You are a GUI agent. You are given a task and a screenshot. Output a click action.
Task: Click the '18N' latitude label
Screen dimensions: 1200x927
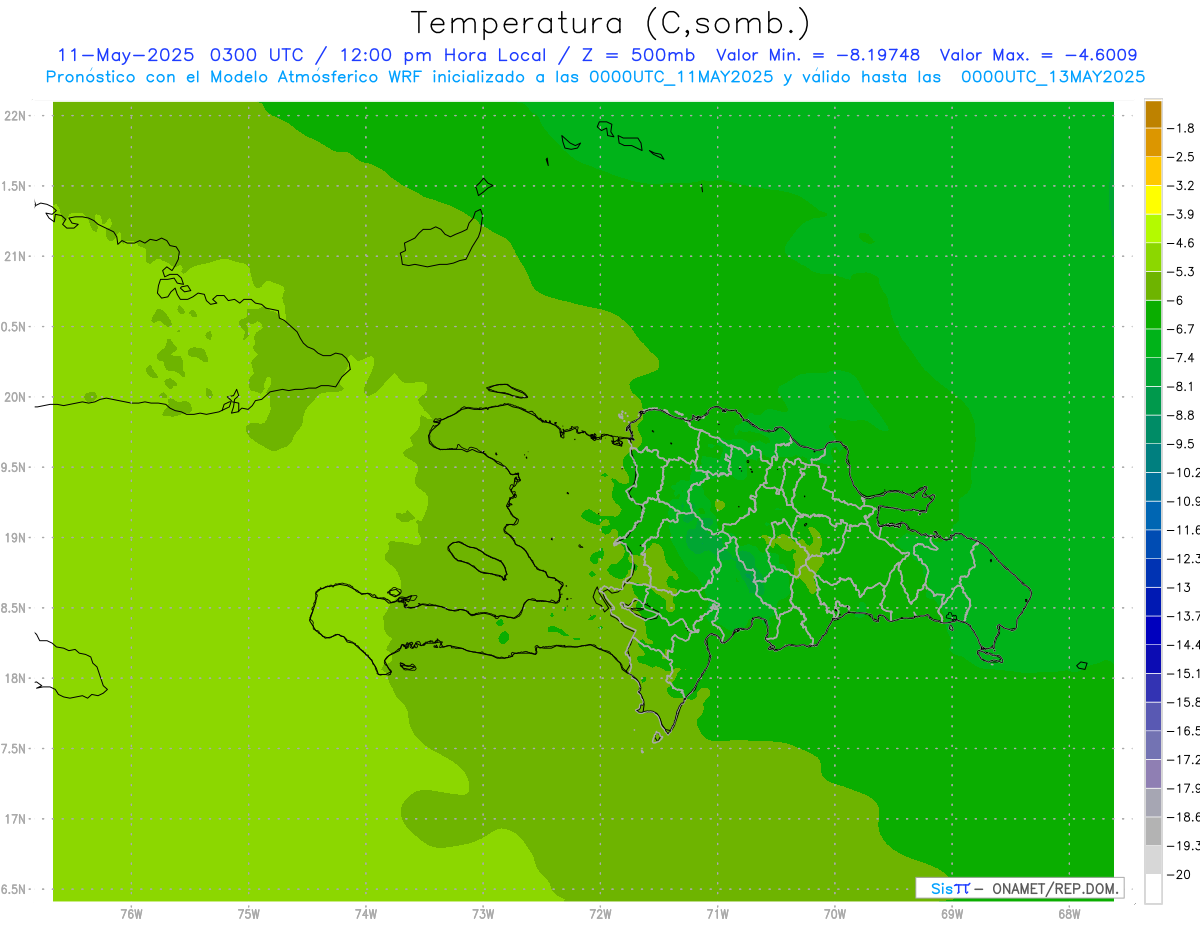(16, 679)
